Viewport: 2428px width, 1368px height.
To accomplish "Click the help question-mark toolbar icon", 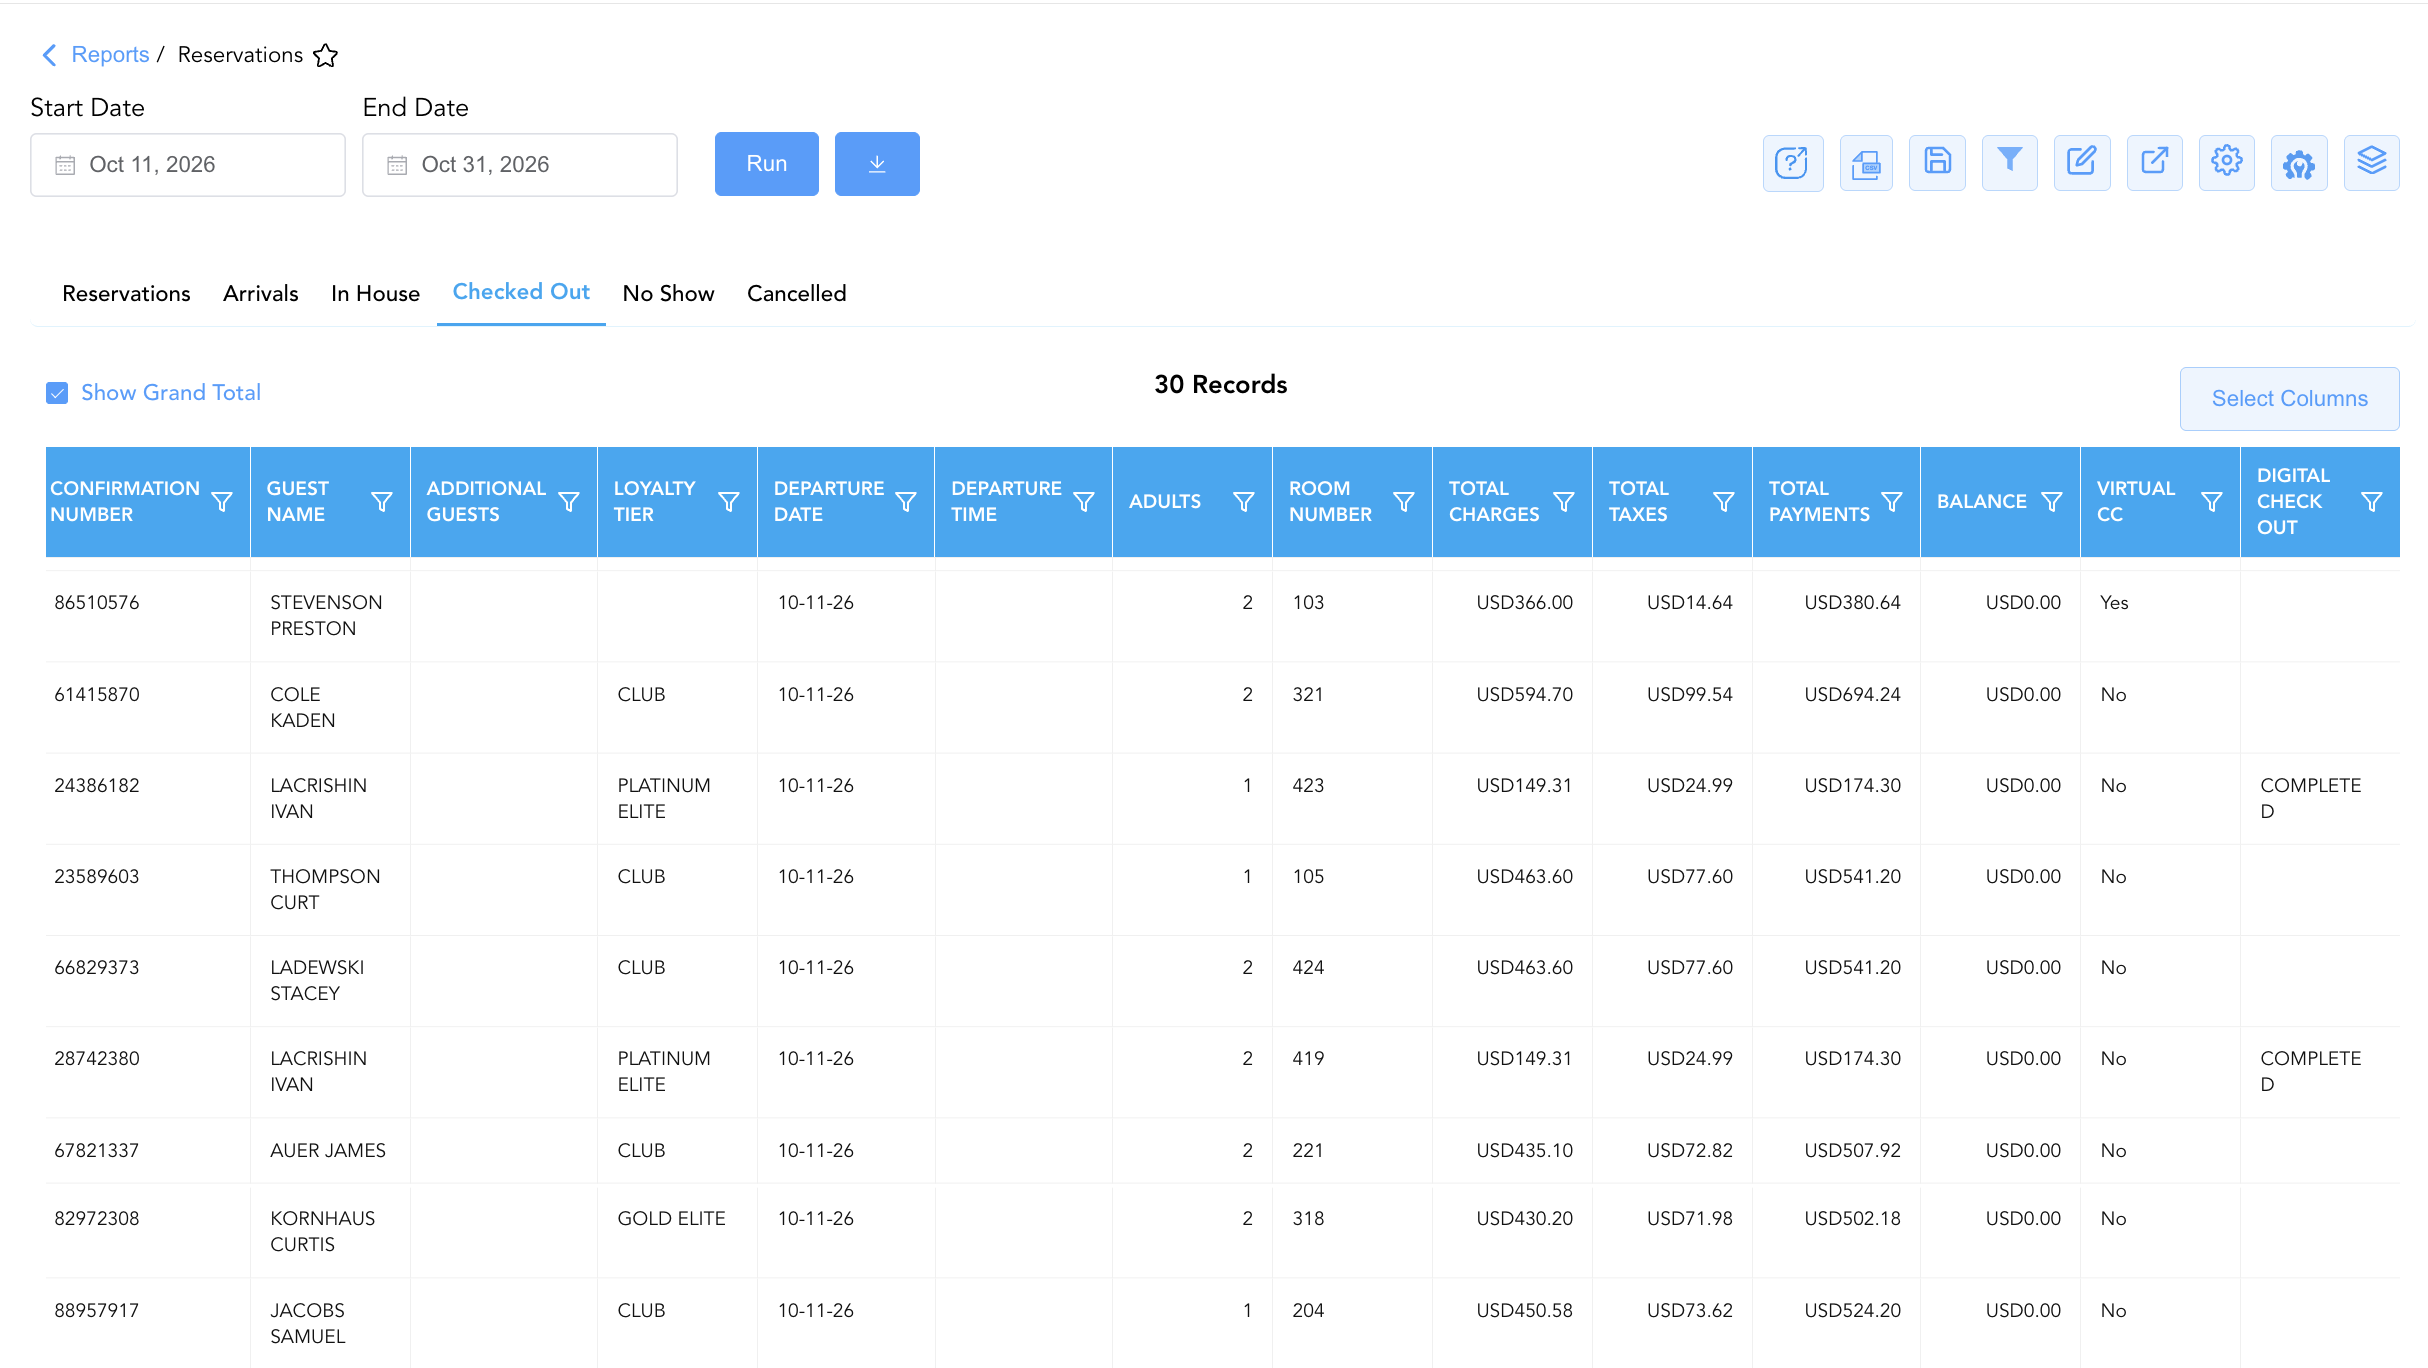I will coord(1792,163).
